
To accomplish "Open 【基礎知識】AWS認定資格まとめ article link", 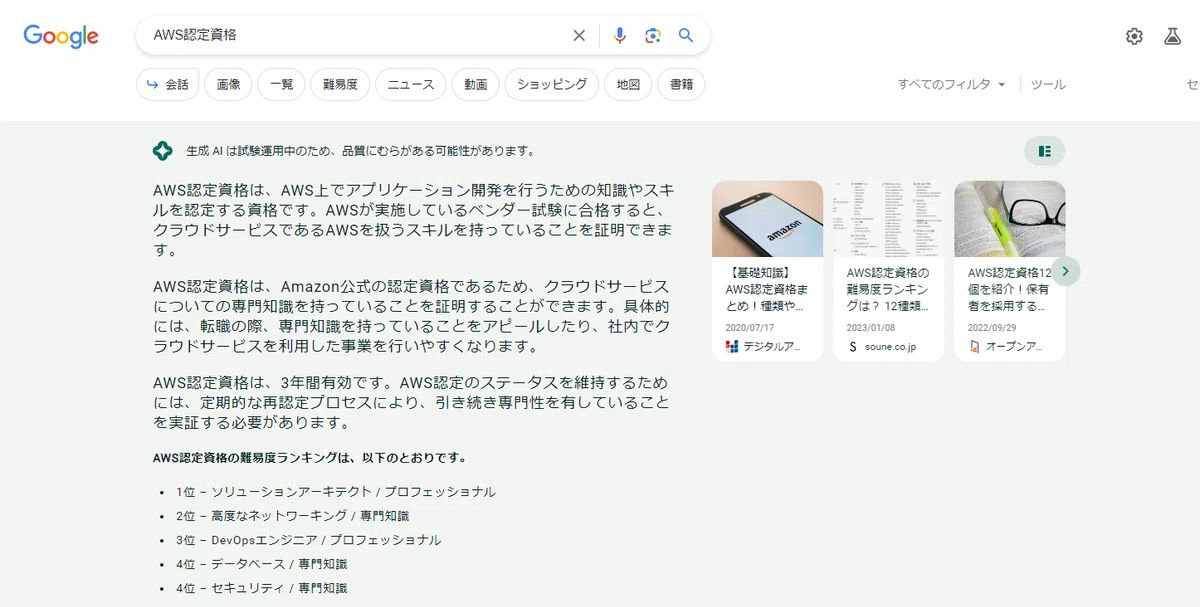I will 765,289.
